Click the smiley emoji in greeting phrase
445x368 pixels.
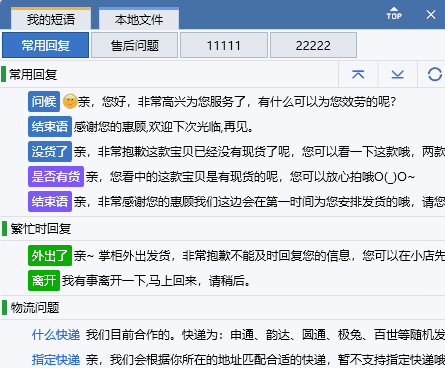pyautogui.click(x=70, y=101)
